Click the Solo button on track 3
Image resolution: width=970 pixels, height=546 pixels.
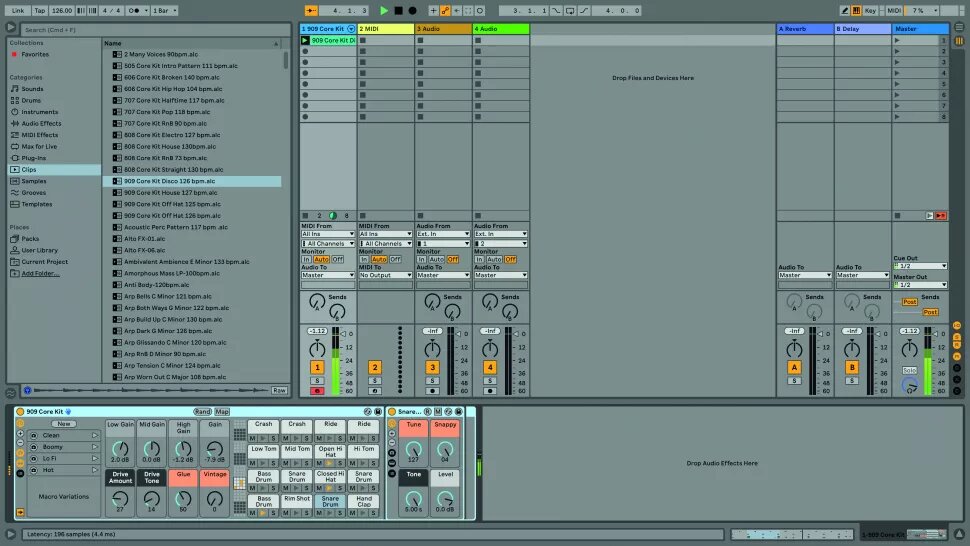pyautogui.click(x=433, y=381)
